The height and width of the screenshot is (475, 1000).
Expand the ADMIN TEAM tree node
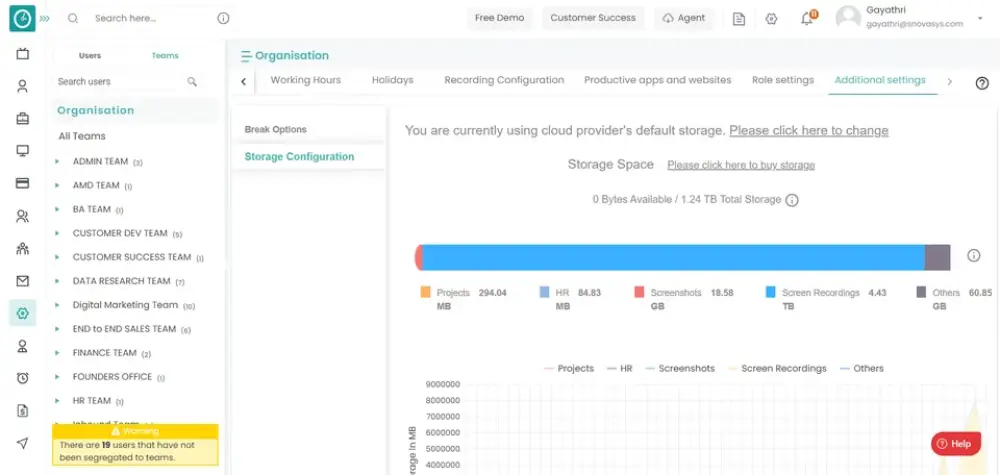57,162
